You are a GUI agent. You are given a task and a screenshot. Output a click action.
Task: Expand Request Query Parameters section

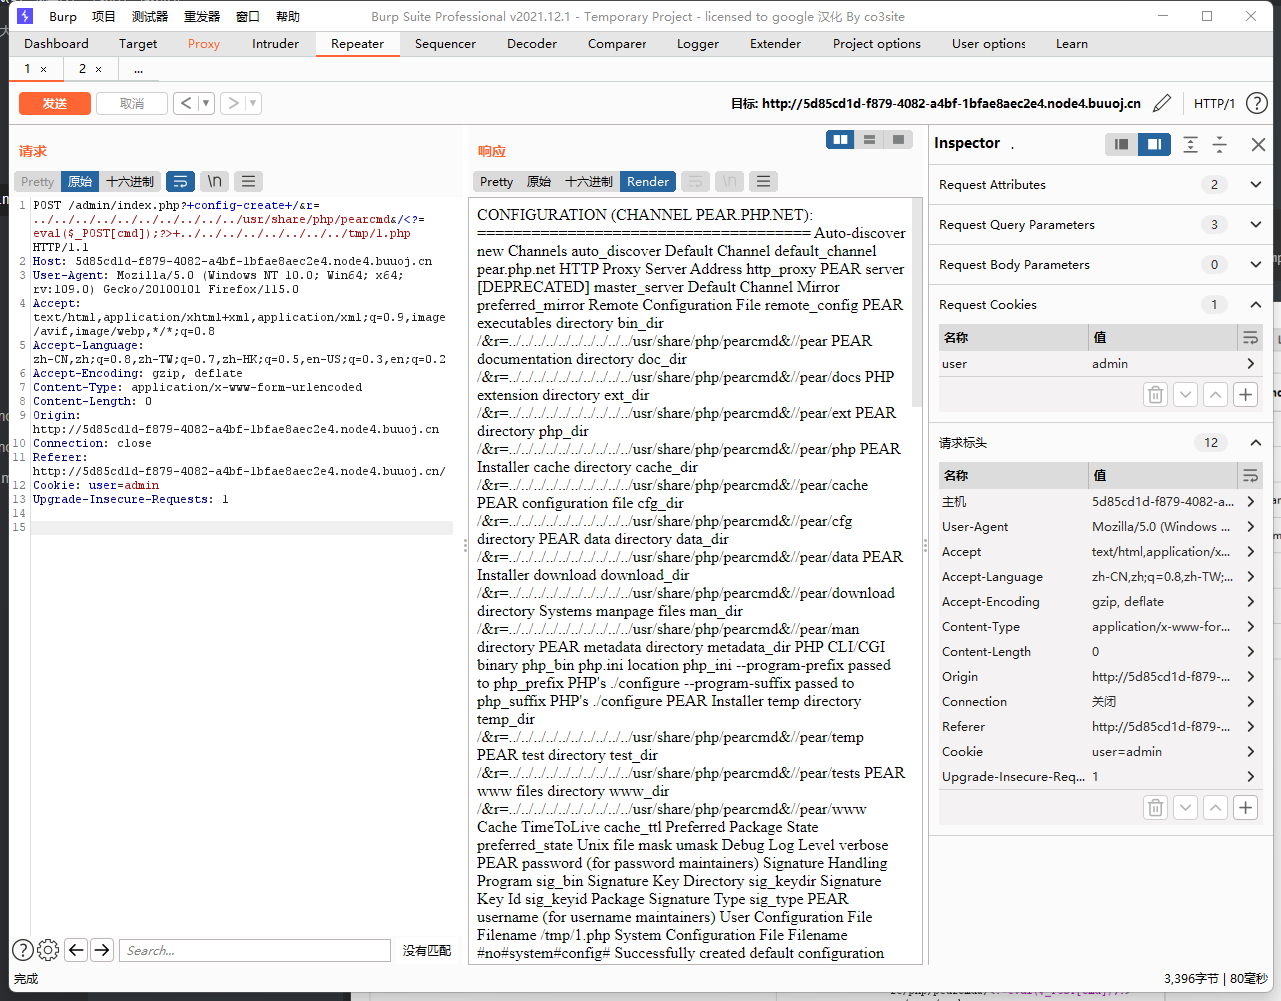[x=1256, y=224]
